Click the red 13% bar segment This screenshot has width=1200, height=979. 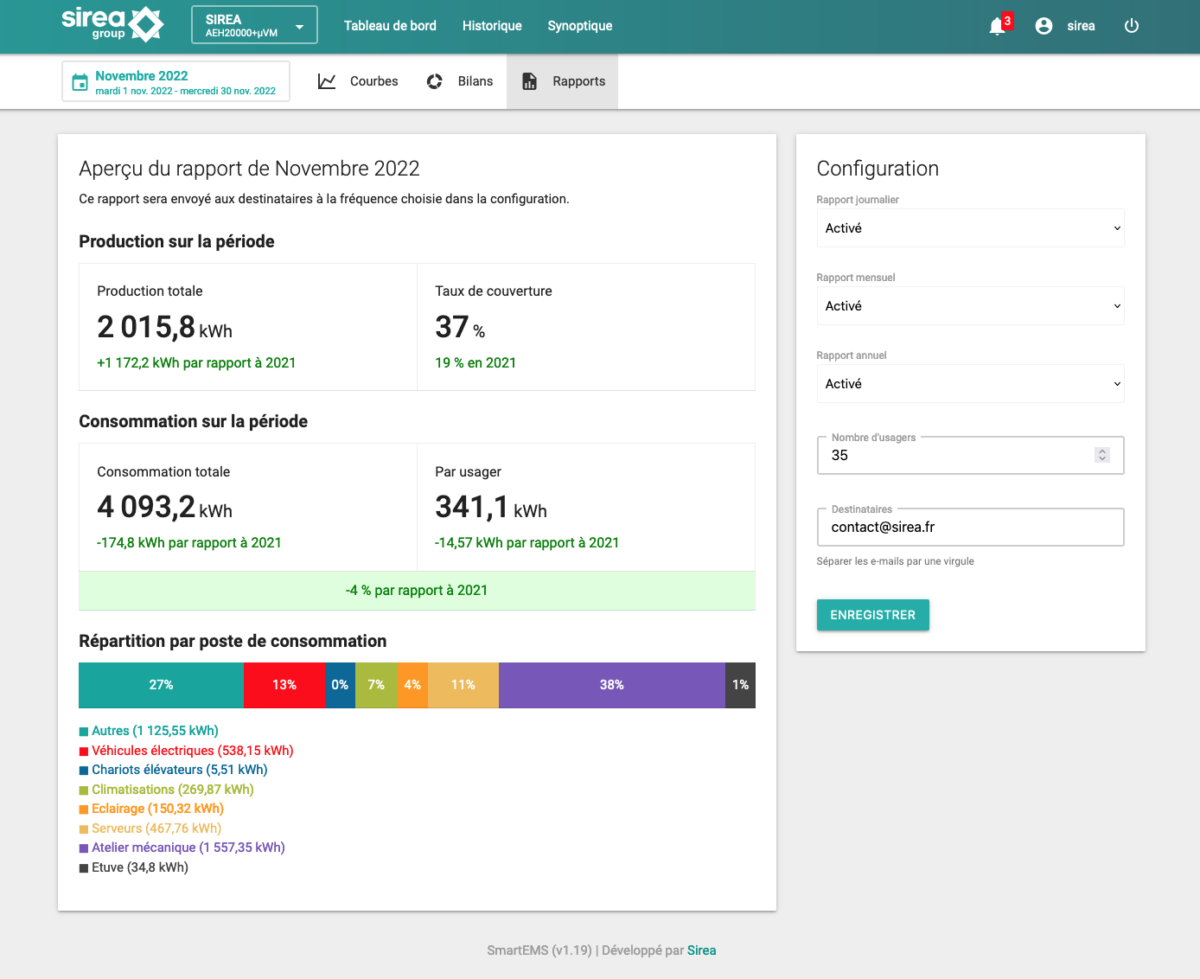coord(284,685)
